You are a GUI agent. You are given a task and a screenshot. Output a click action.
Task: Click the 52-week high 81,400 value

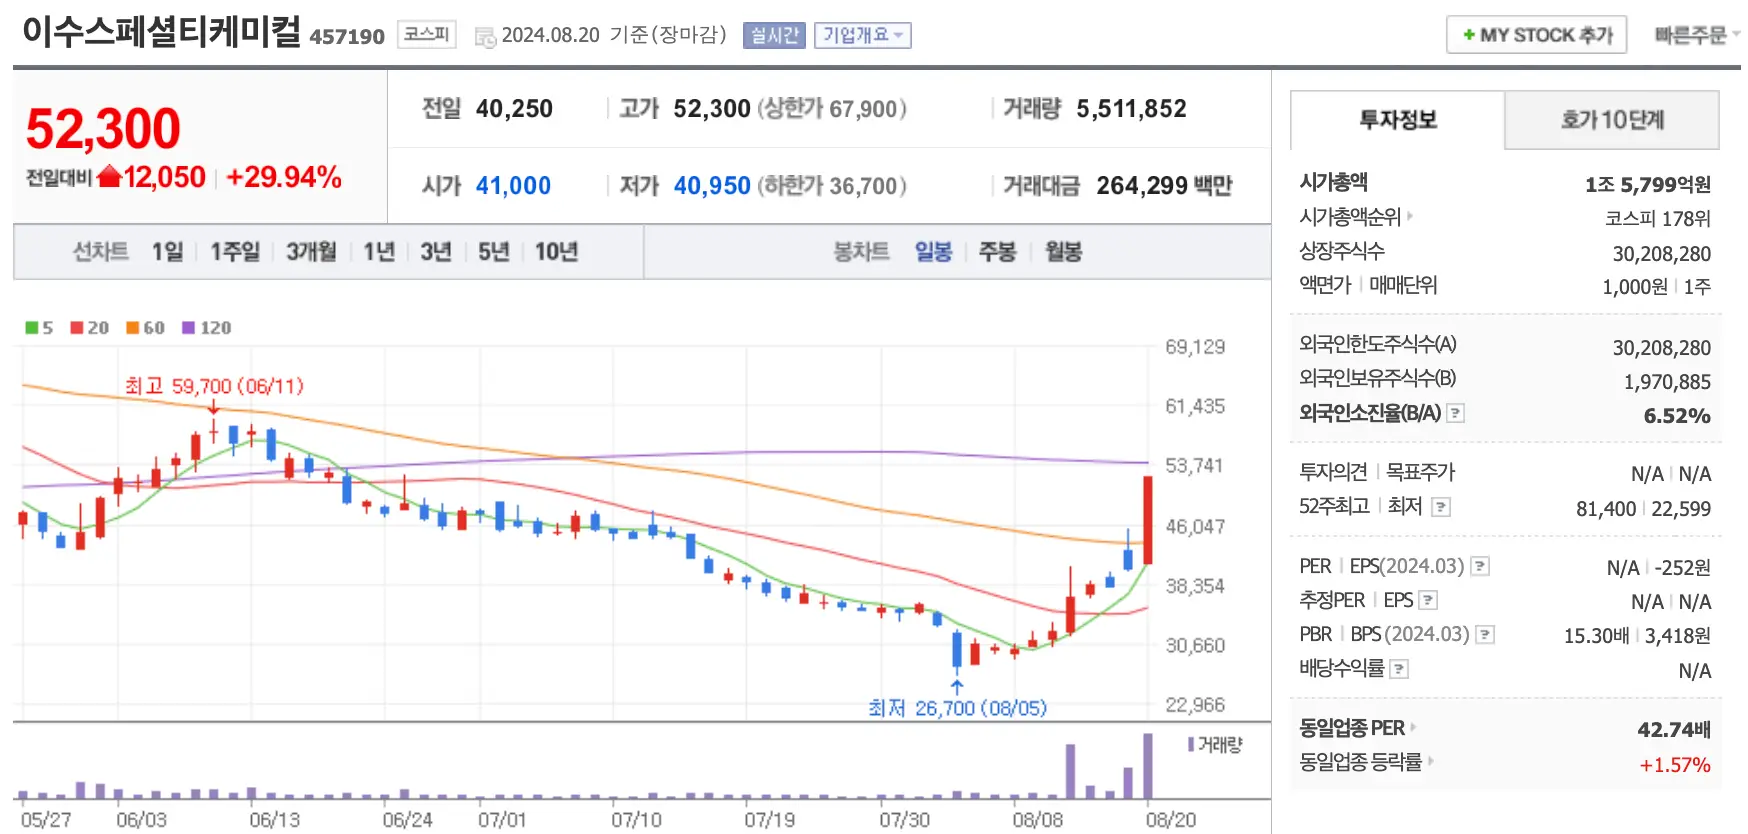1606,509
